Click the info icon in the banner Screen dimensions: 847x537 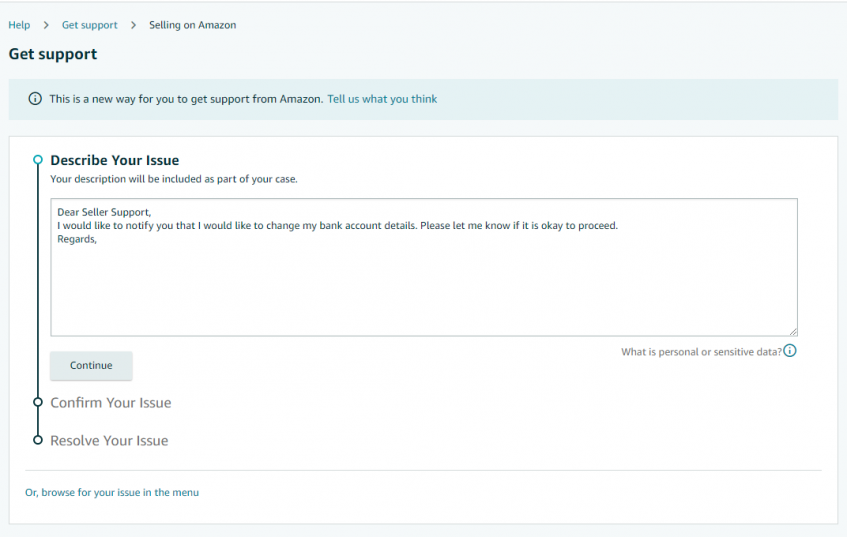(35, 99)
